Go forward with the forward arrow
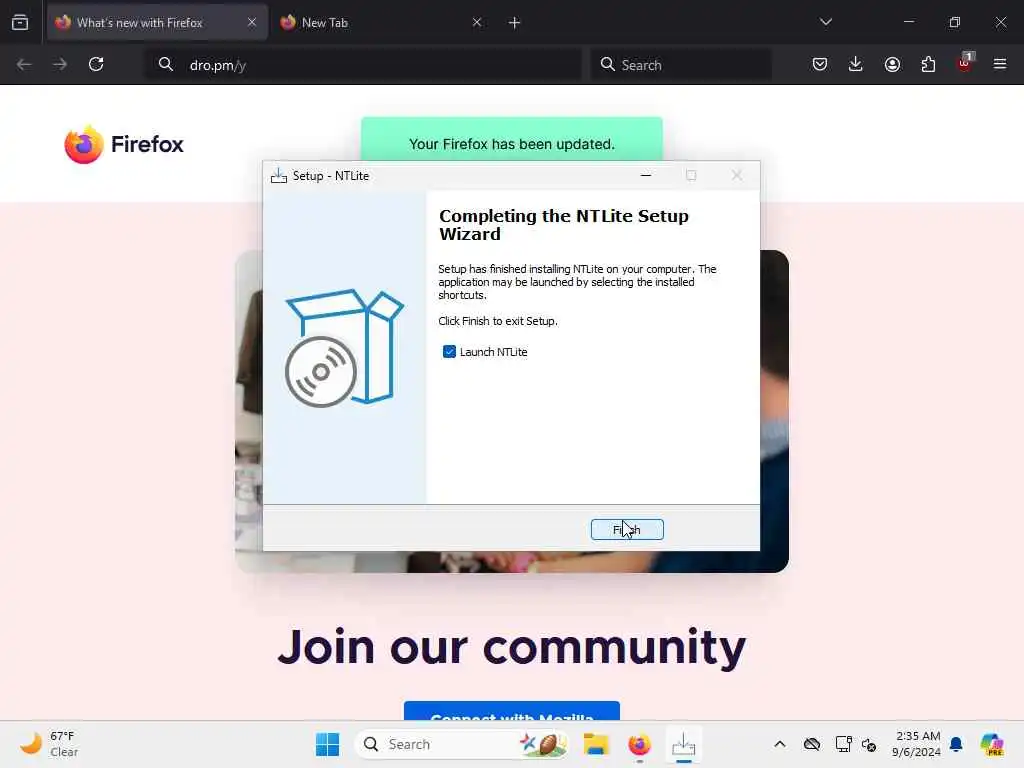The width and height of the screenshot is (1024, 768). 60,64
